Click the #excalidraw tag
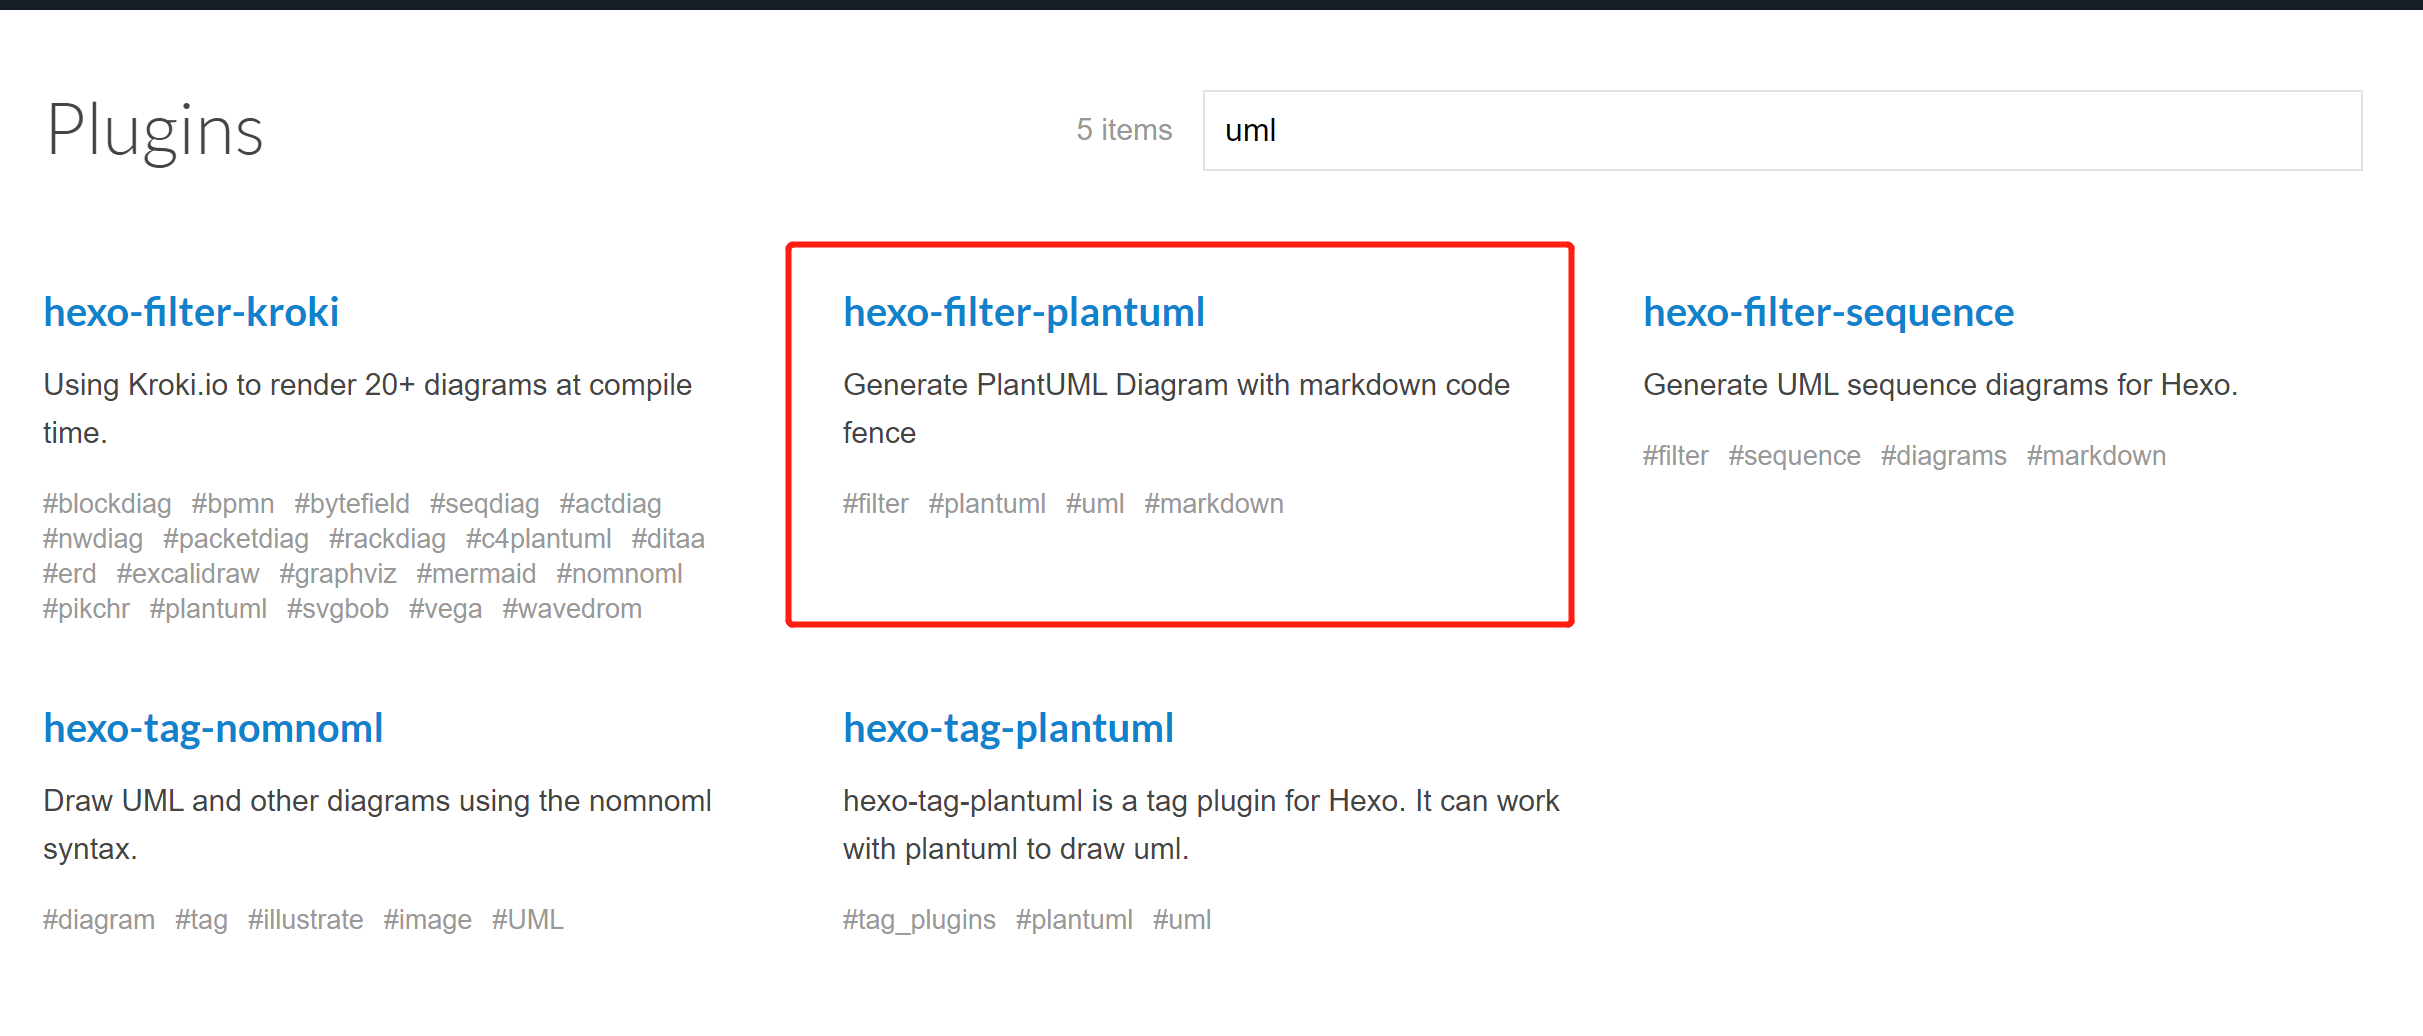Image resolution: width=2423 pixels, height=1036 pixels. [188, 574]
